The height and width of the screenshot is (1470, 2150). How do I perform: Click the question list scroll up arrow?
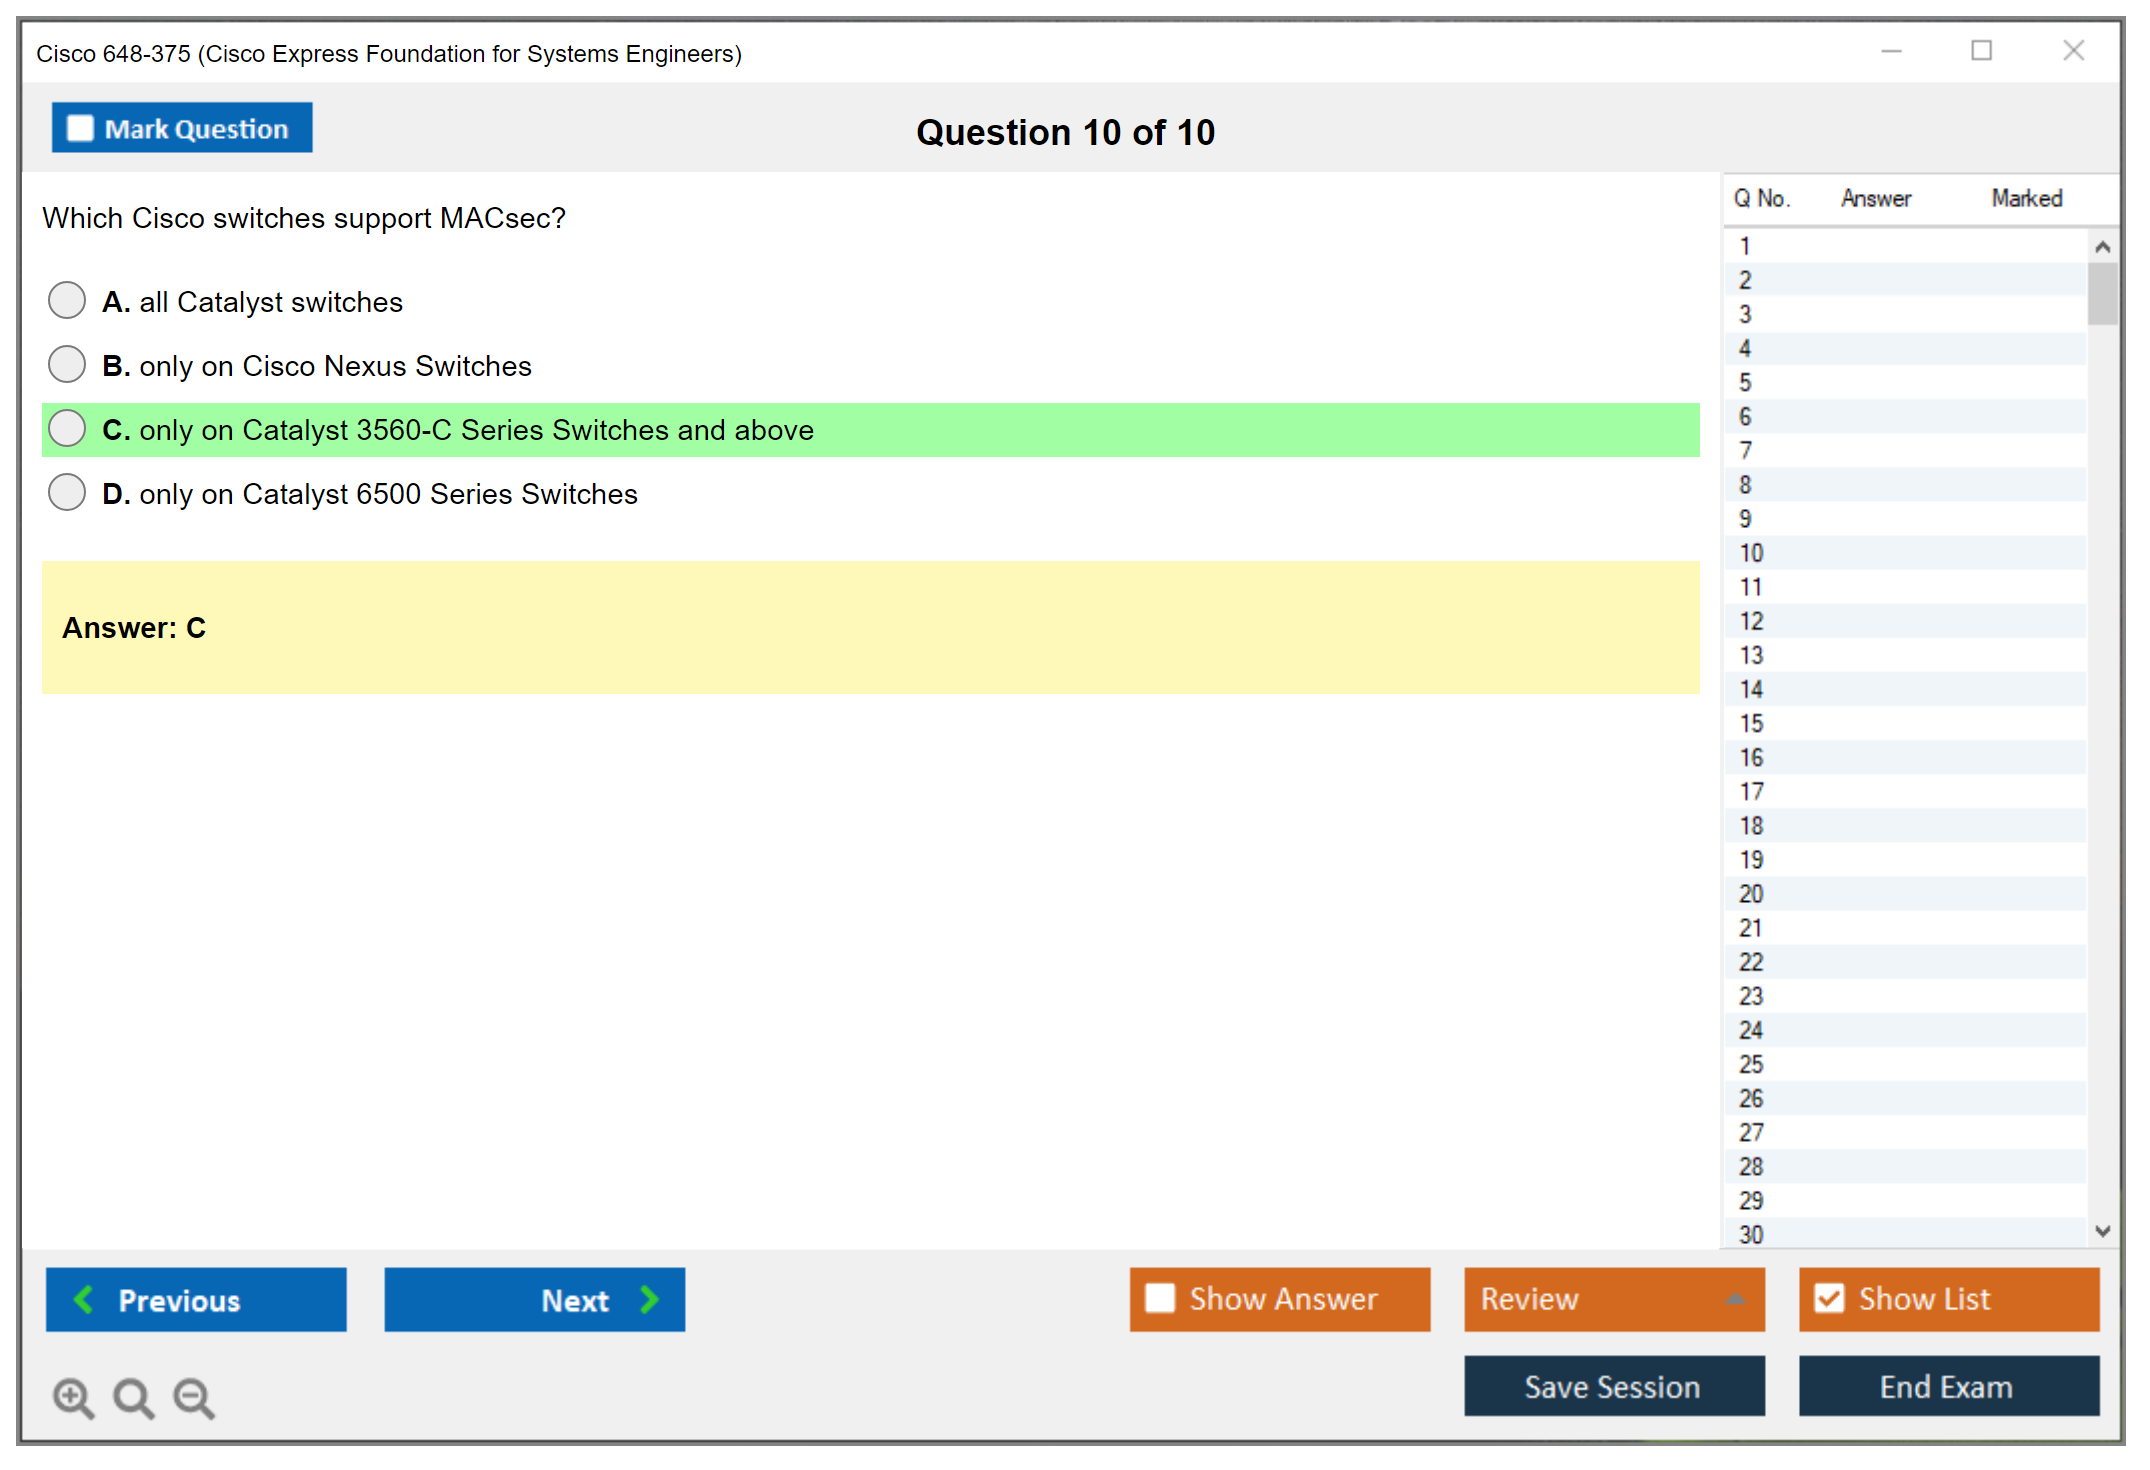pyautogui.click(x=2102, y=247)
